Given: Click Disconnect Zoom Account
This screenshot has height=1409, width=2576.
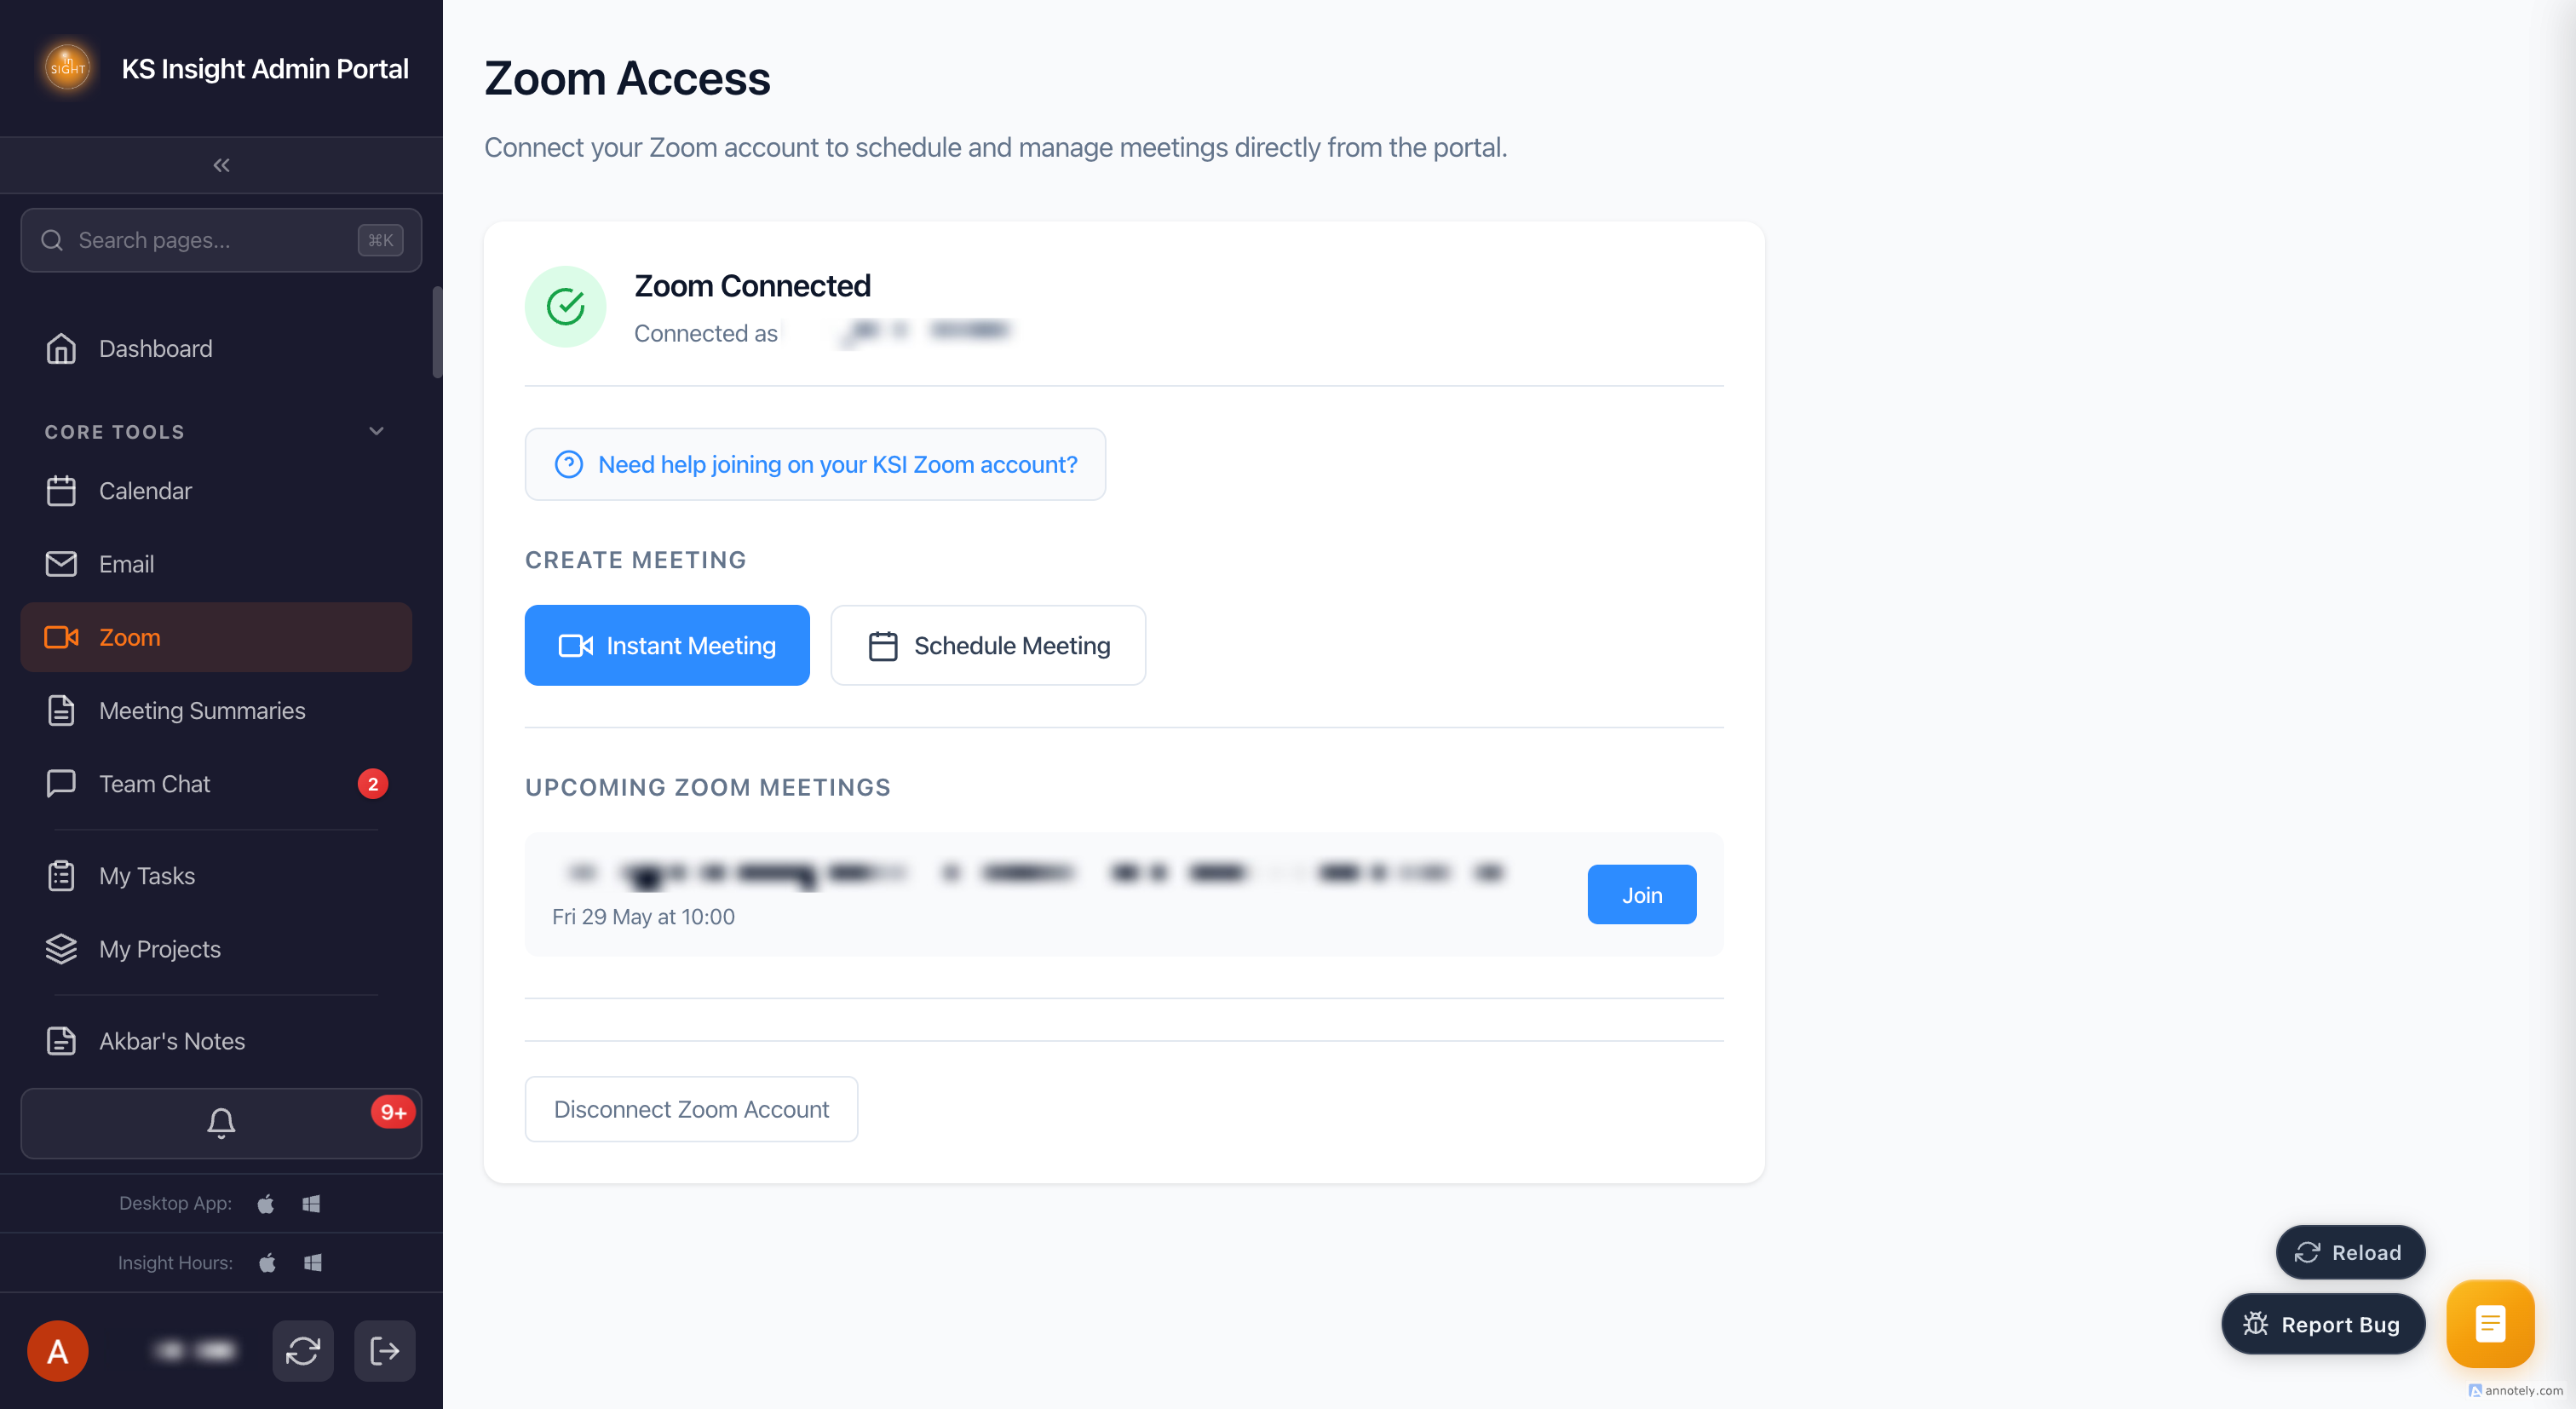Looking at the screenshot, I should [x=691, y=1109].
